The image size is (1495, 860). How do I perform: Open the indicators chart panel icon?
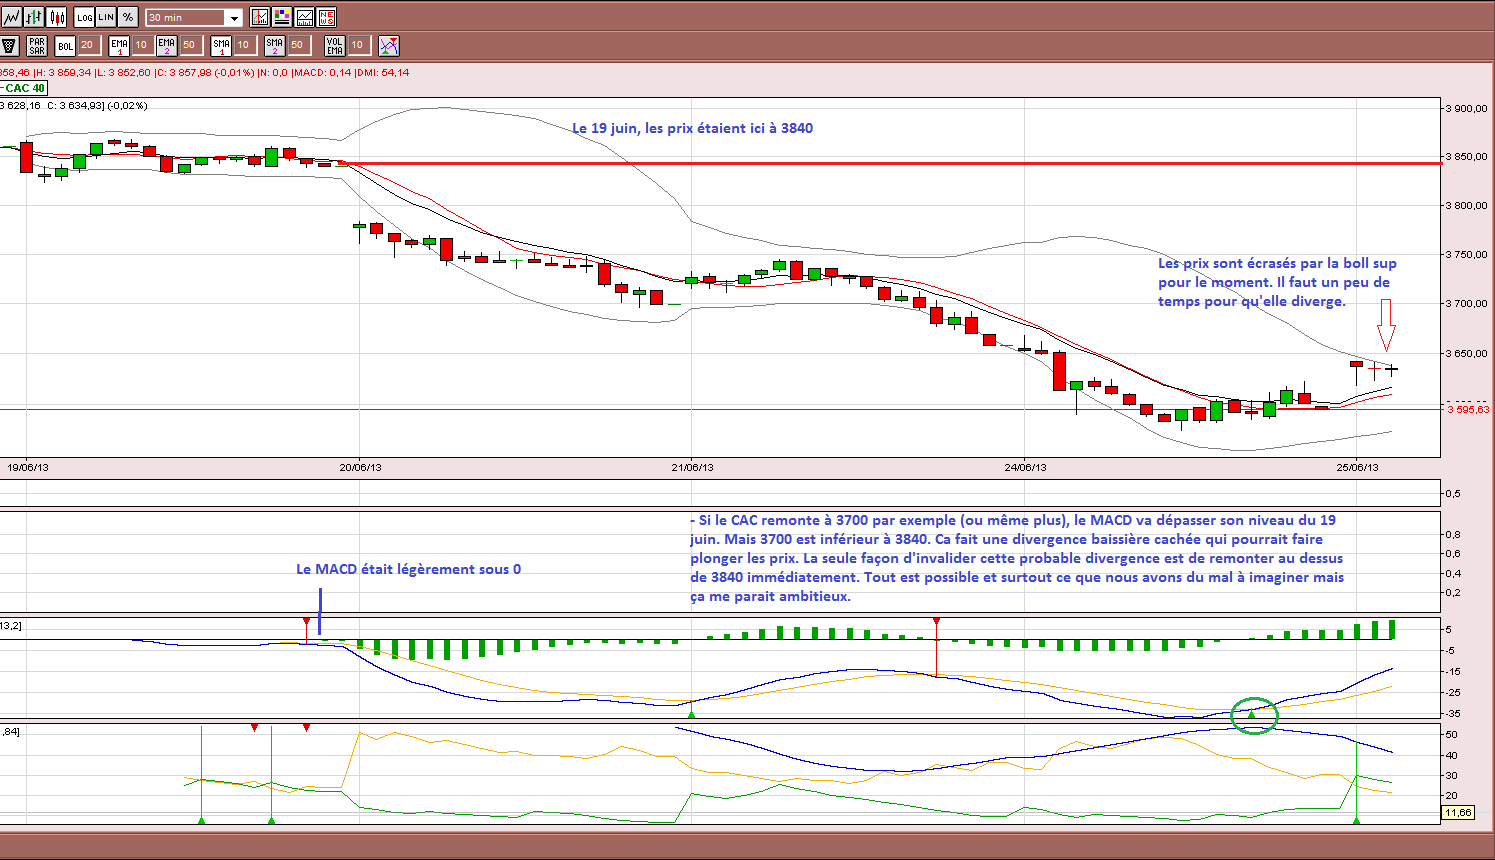pos(260,17)
